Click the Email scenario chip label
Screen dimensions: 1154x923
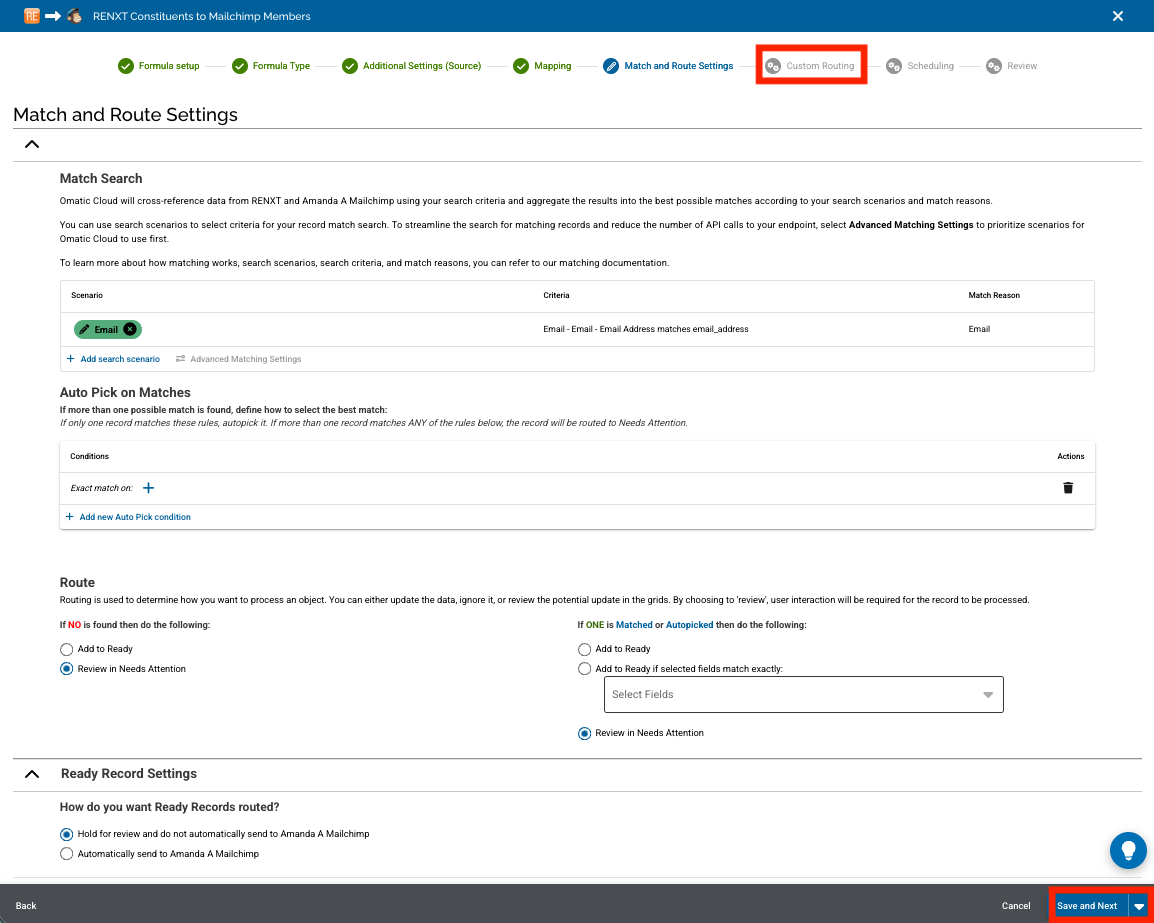tap(106, 330)
